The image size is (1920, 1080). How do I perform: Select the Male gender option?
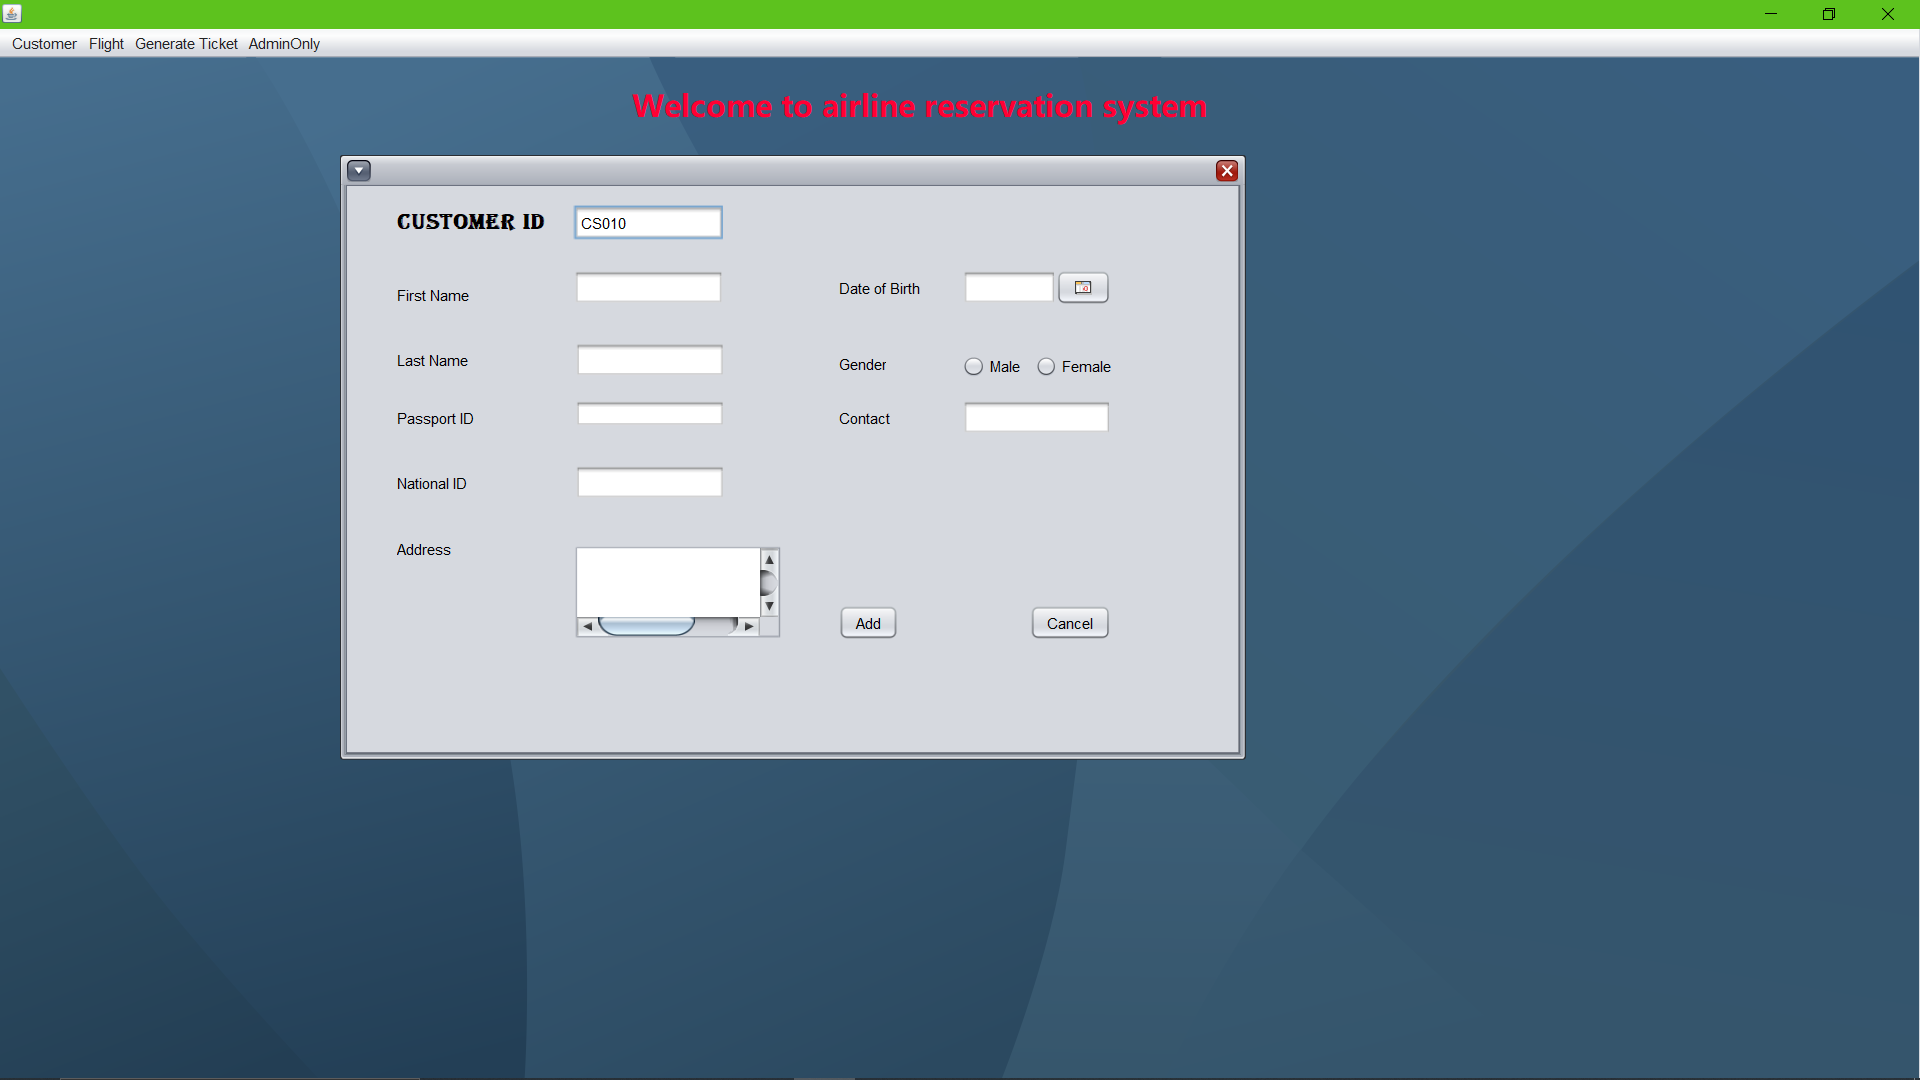click(x=974, y=366)
